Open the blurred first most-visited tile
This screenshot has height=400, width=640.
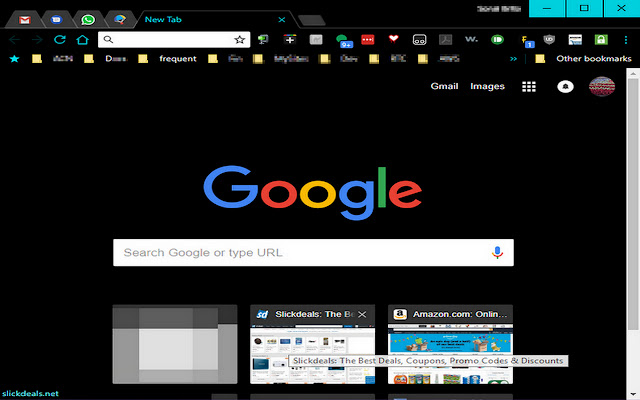pos(175,344)
